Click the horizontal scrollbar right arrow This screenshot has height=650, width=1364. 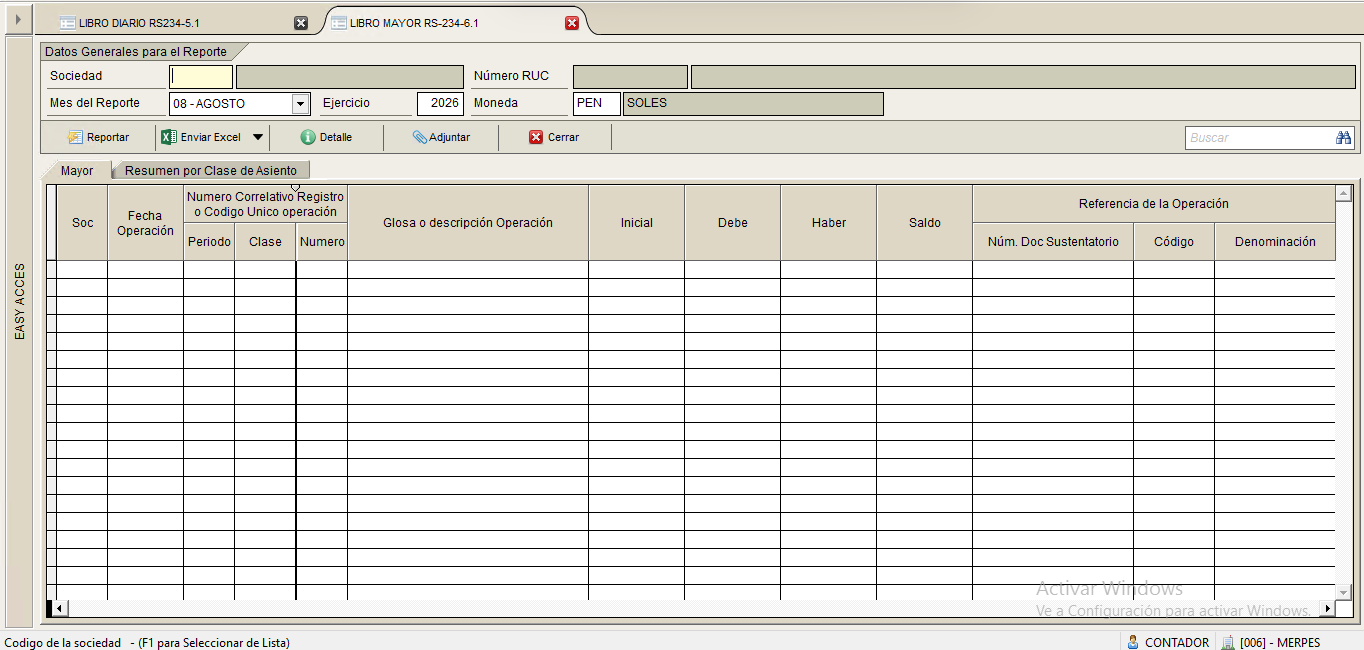[x=1327, y=608]
